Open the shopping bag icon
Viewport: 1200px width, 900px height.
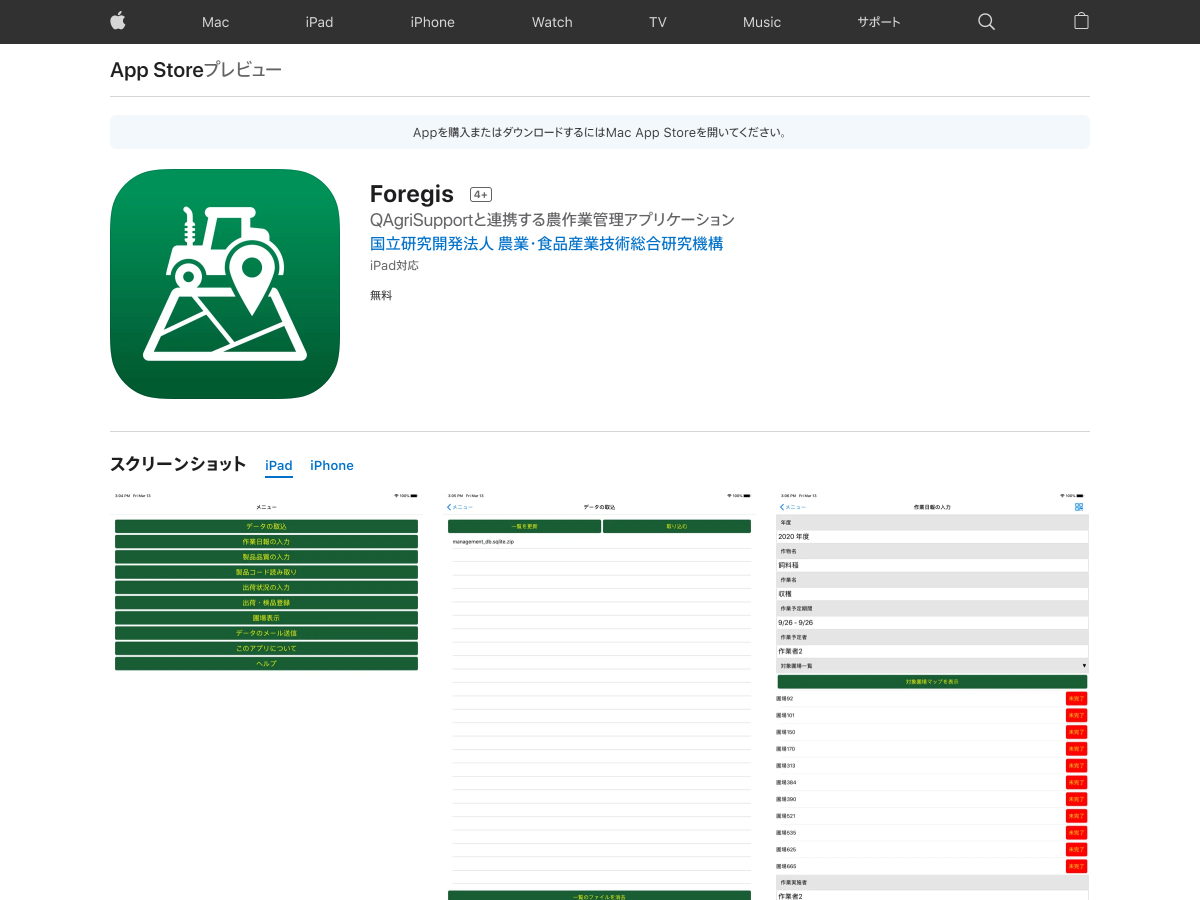(1081, 21)
